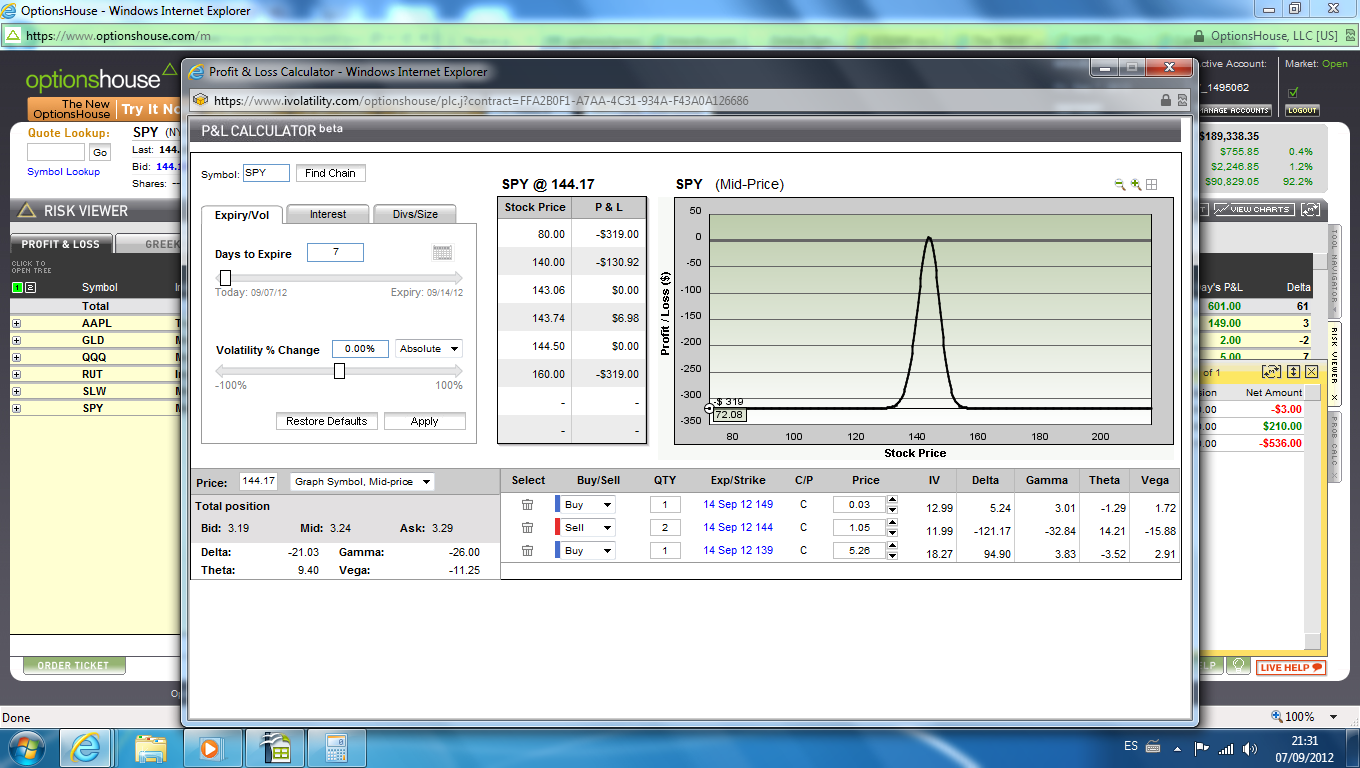Screen dimensions: 1360x768
Task: Expand the AAPL row in Risk Viewer
Action: pos(16,324)
